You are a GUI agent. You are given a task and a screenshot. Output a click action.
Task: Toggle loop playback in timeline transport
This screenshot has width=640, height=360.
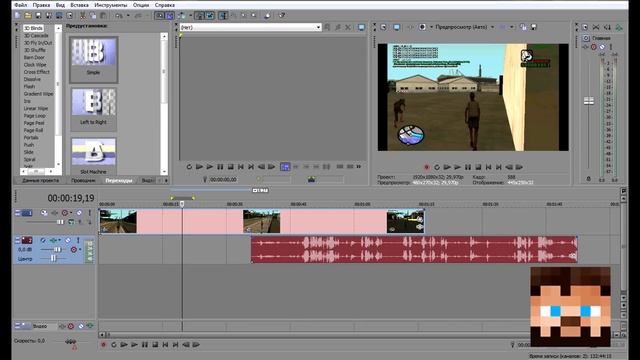coord(114,344)
